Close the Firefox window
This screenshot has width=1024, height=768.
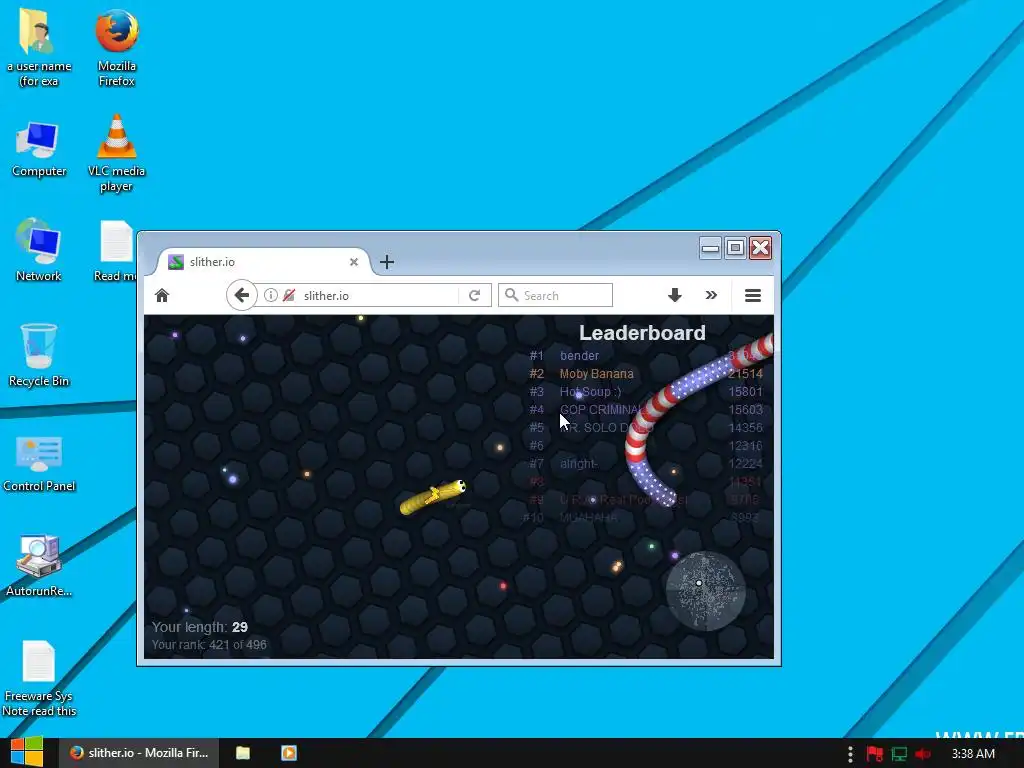pos(761,248)
